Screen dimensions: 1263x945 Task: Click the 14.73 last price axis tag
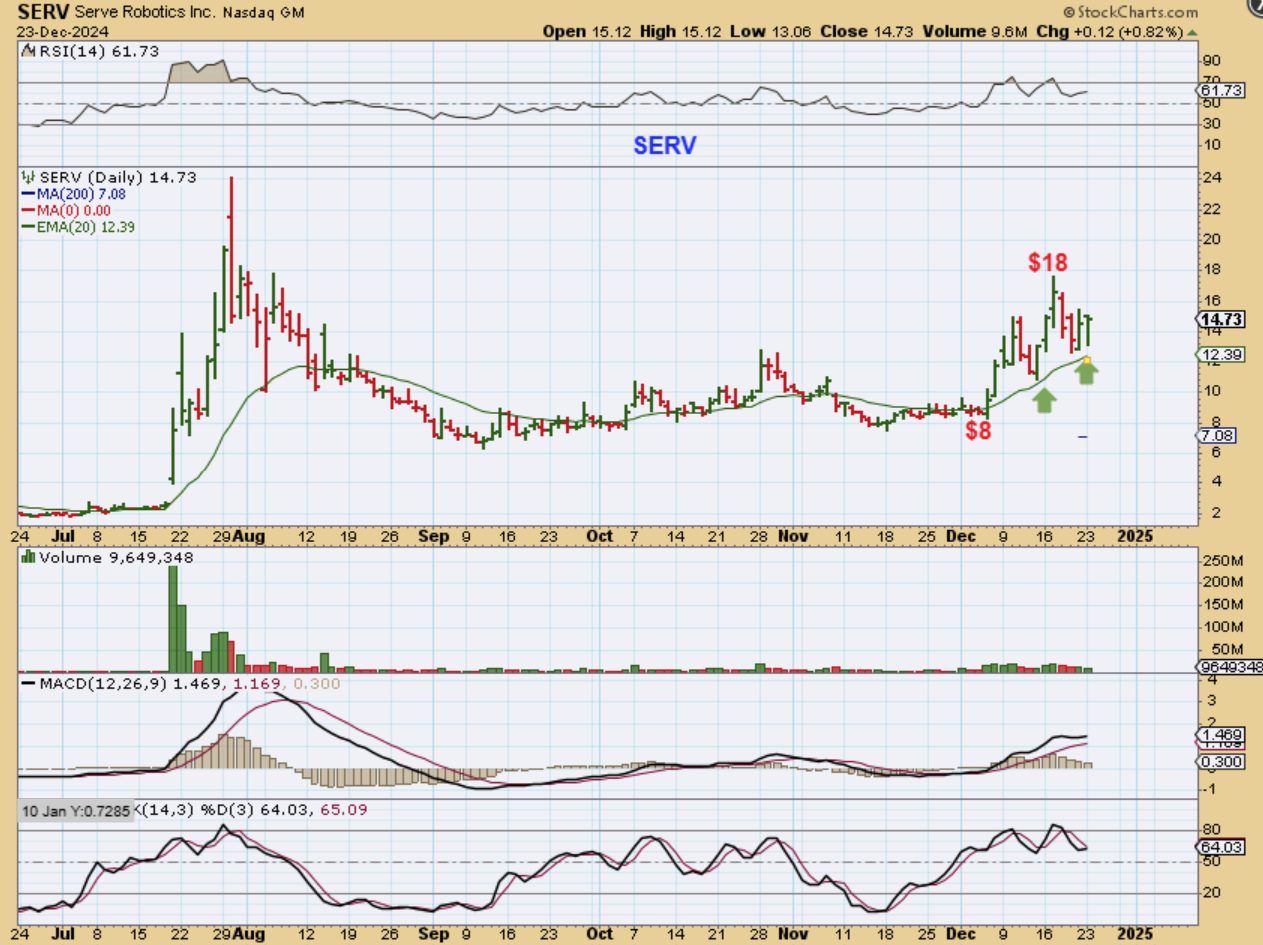(x=1221, y=319)
